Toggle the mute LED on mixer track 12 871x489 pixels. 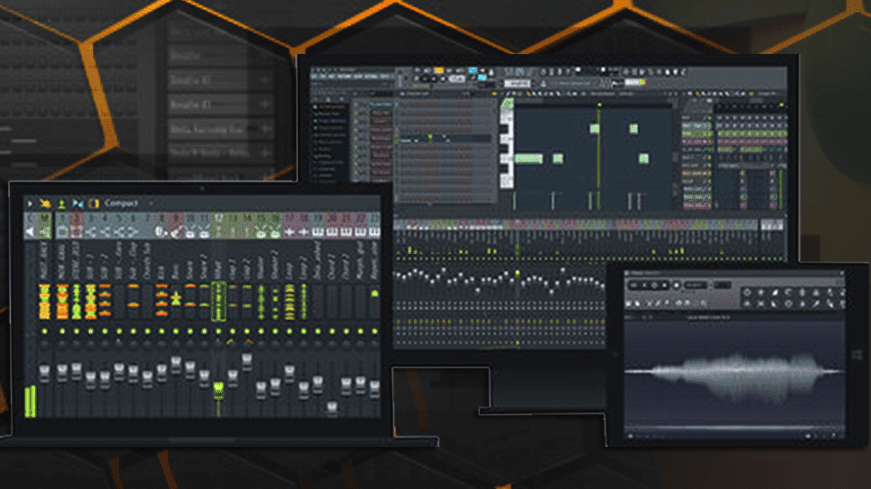[219, 331]
